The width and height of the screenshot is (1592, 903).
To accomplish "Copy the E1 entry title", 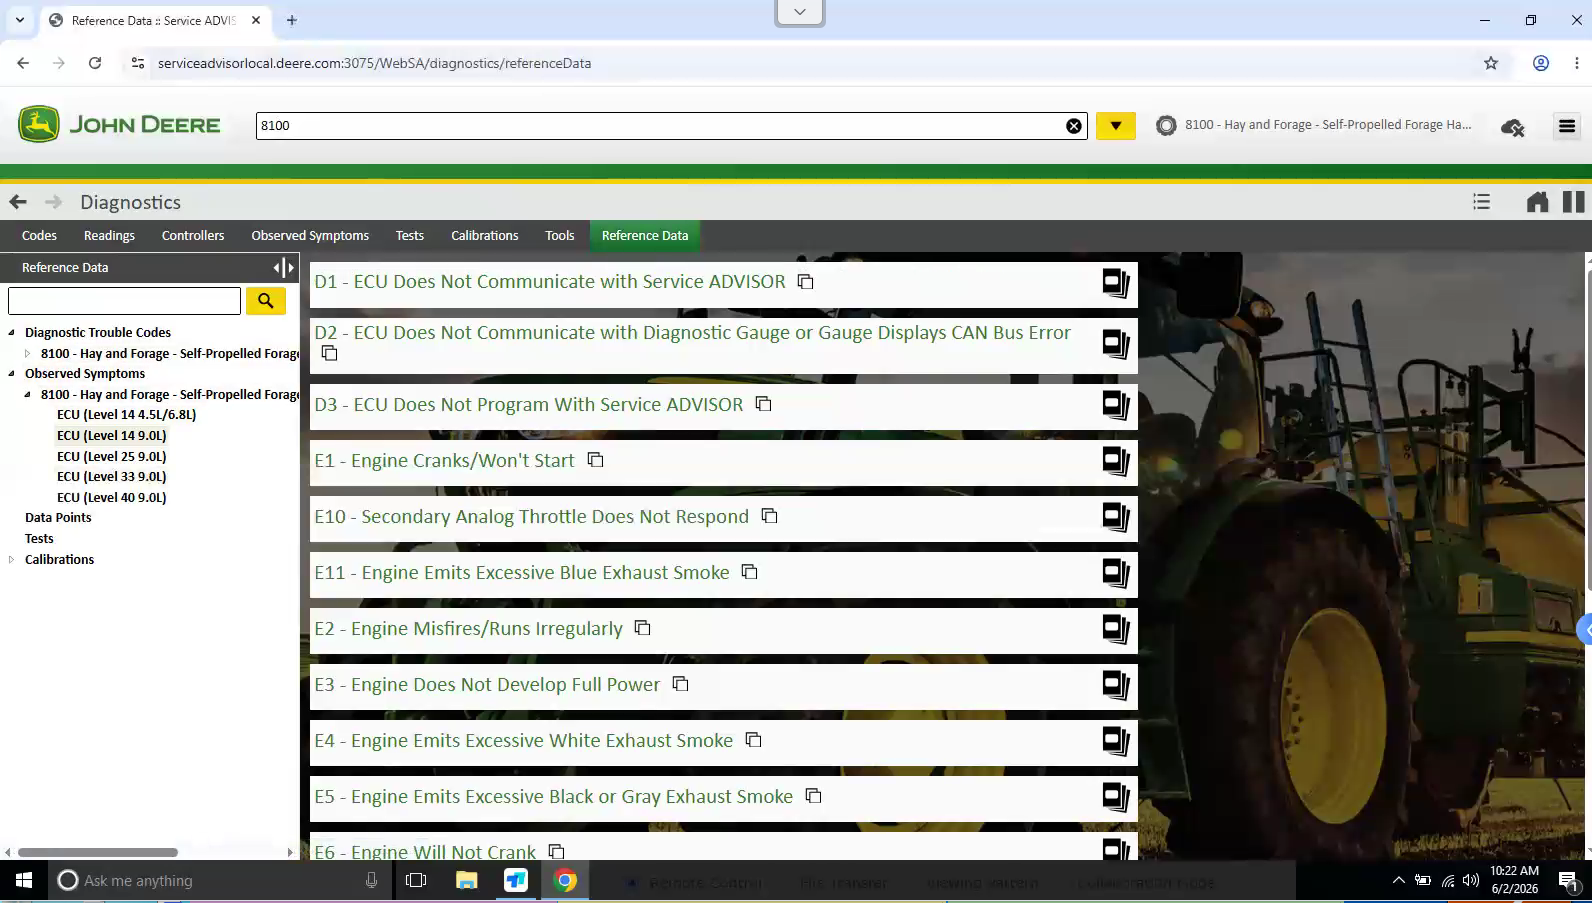I will click(x=595, y=460).
